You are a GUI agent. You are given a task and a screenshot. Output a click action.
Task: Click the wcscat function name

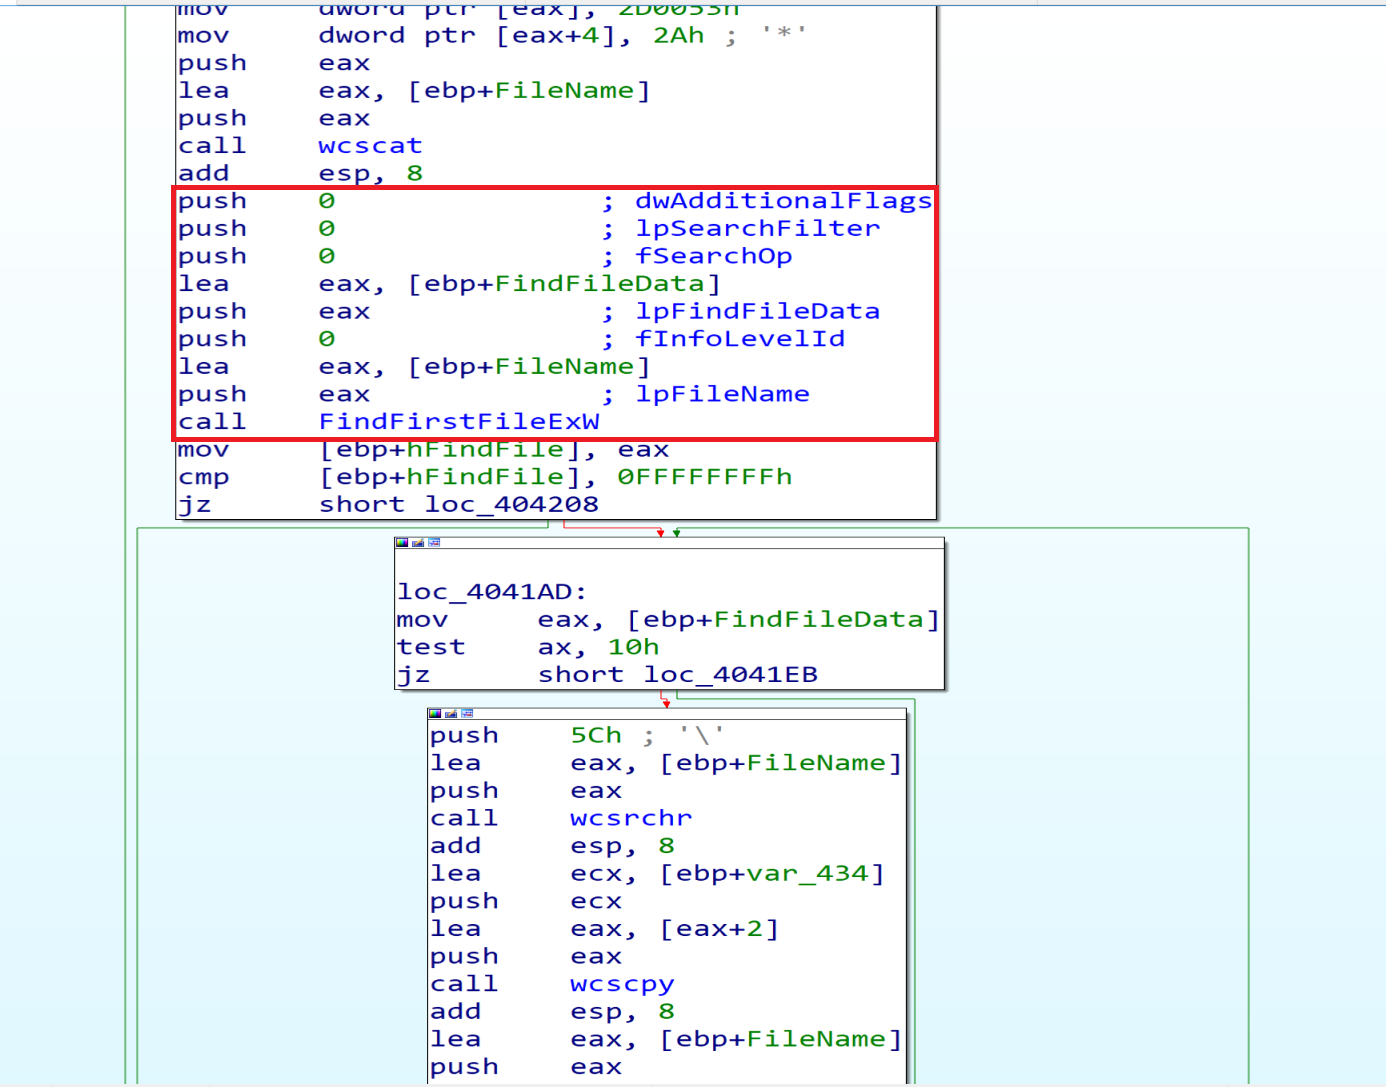pos(370,146)
